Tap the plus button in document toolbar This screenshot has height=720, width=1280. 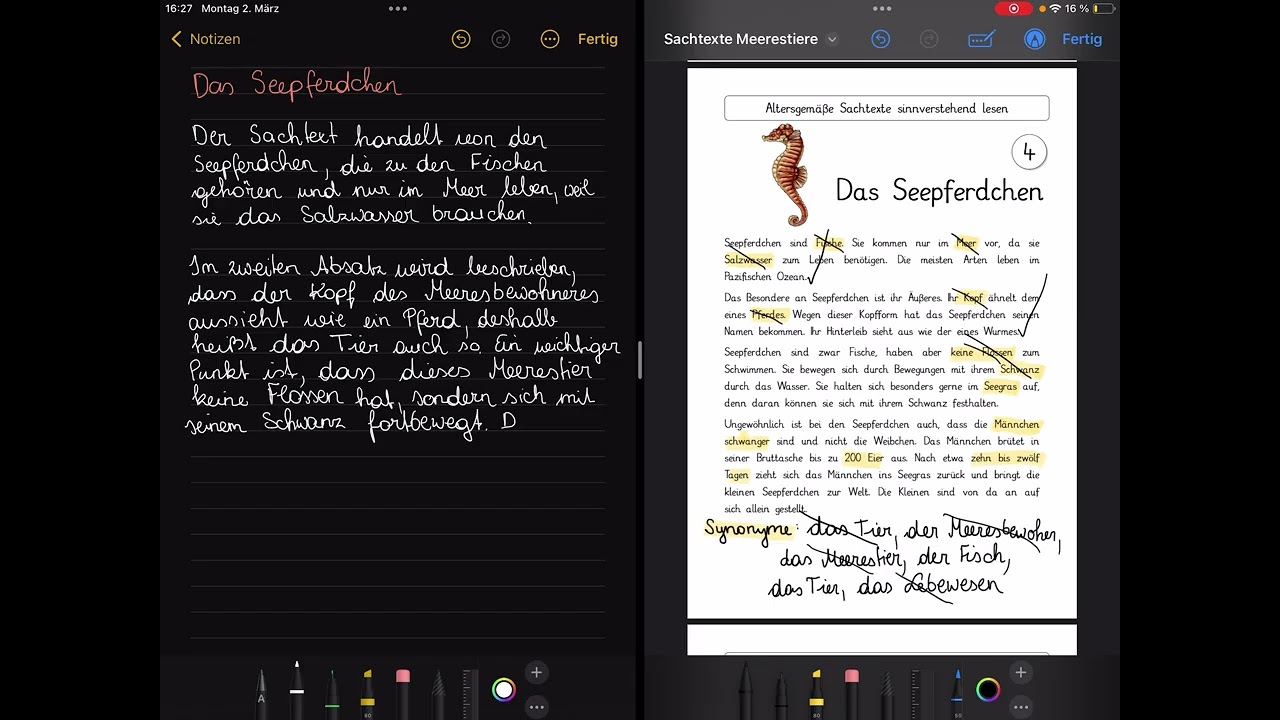pyautogui.click(x=1020, y=673)
